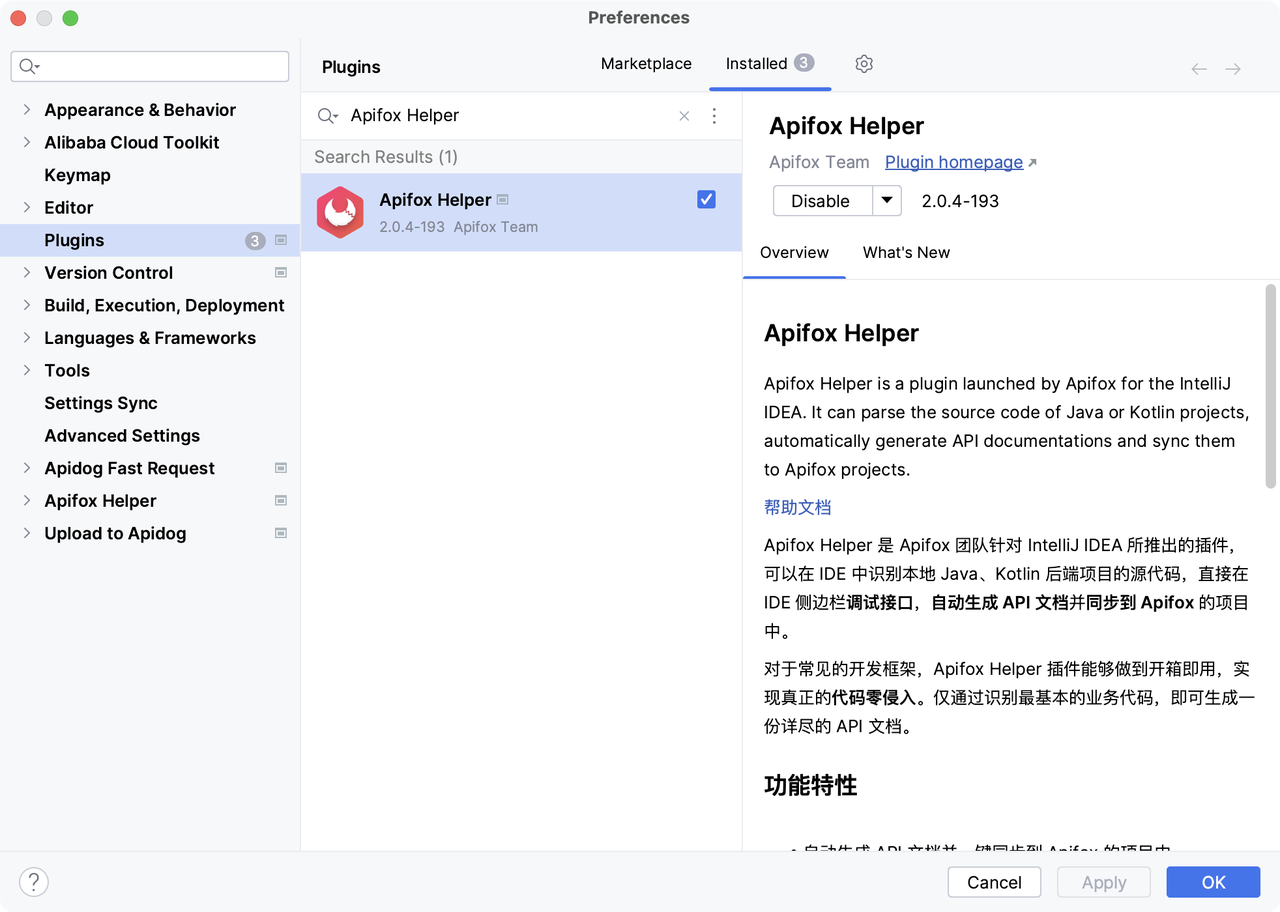Expand the Editor settings node
This screenshot has width=1280, height=912.
[x=26, y=207]
